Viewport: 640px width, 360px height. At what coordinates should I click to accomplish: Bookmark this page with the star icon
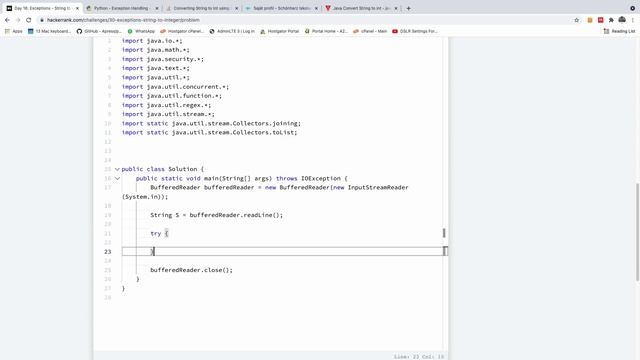pos(577,20)
